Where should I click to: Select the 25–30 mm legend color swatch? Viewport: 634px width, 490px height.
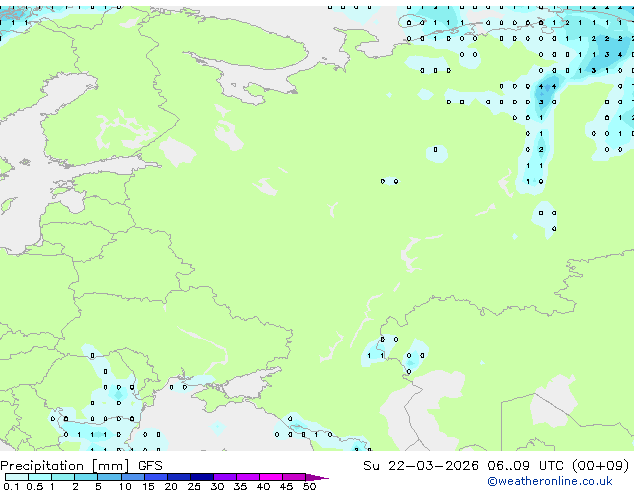pos(201,477)
